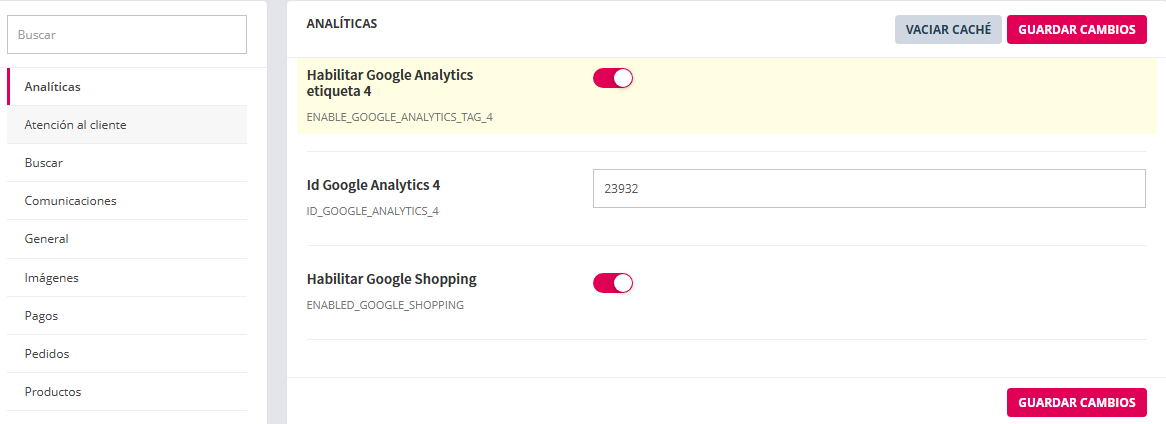Switch to the General settings section
This screenshot has width=1166, height=424.
pos(46,239)
